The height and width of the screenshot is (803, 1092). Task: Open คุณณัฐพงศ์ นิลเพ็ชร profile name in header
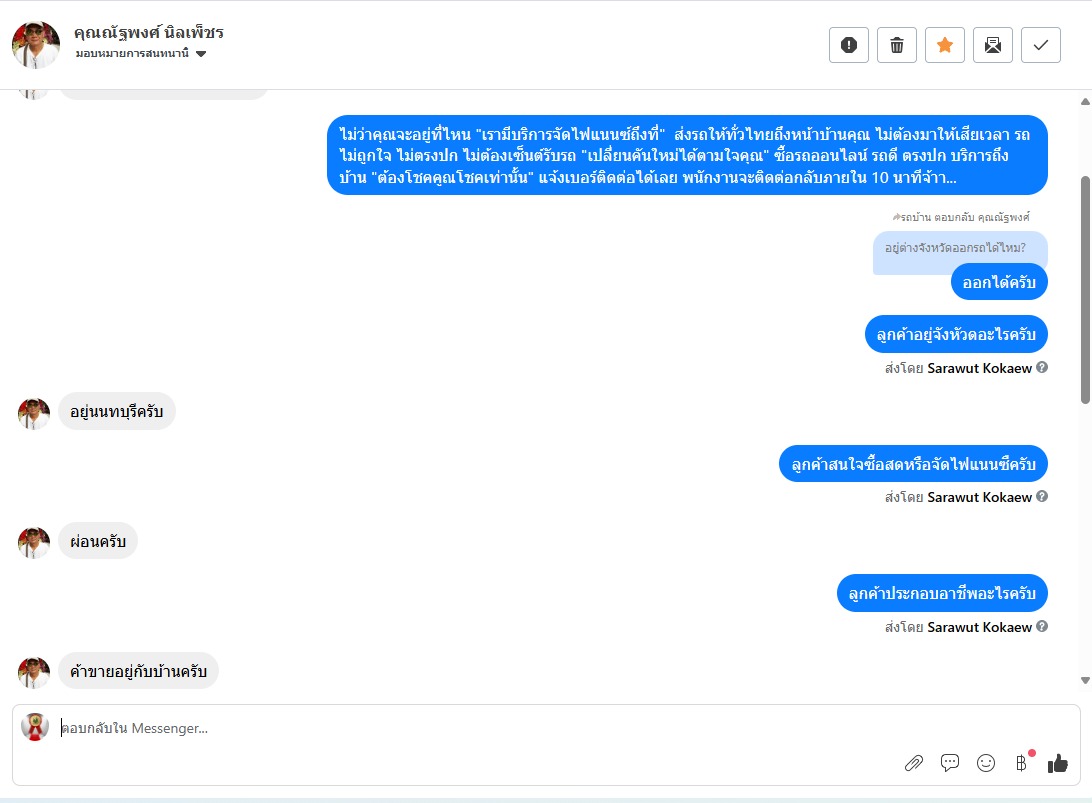pos(149,32)
